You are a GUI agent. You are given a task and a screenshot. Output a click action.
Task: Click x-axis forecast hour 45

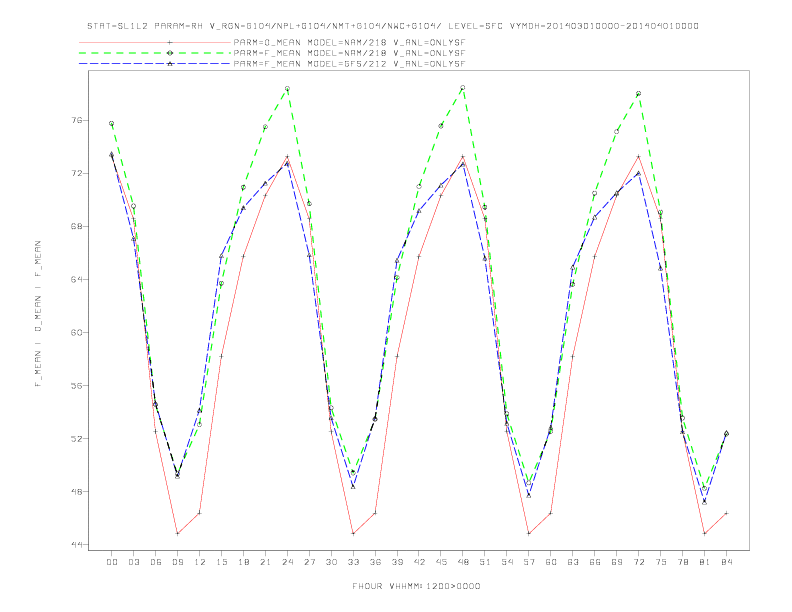[x=441, y=562]
